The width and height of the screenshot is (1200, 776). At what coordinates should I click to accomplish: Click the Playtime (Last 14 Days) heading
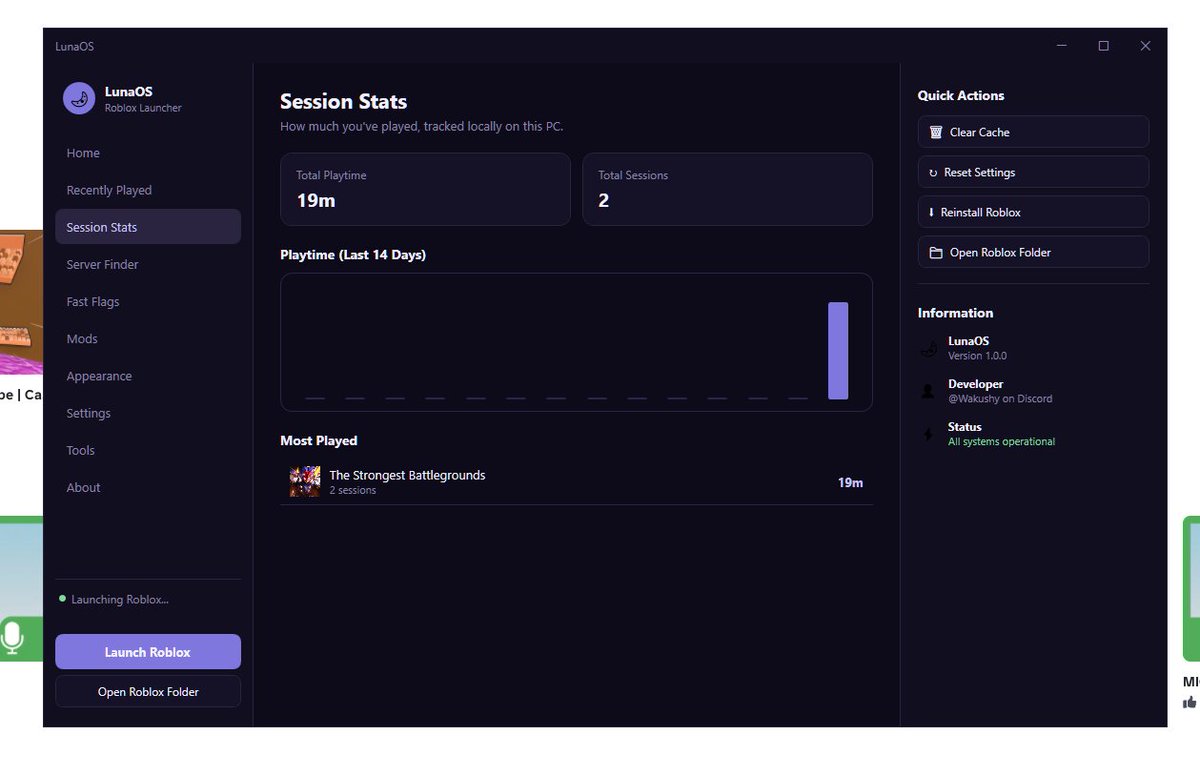tap(353, 255)
